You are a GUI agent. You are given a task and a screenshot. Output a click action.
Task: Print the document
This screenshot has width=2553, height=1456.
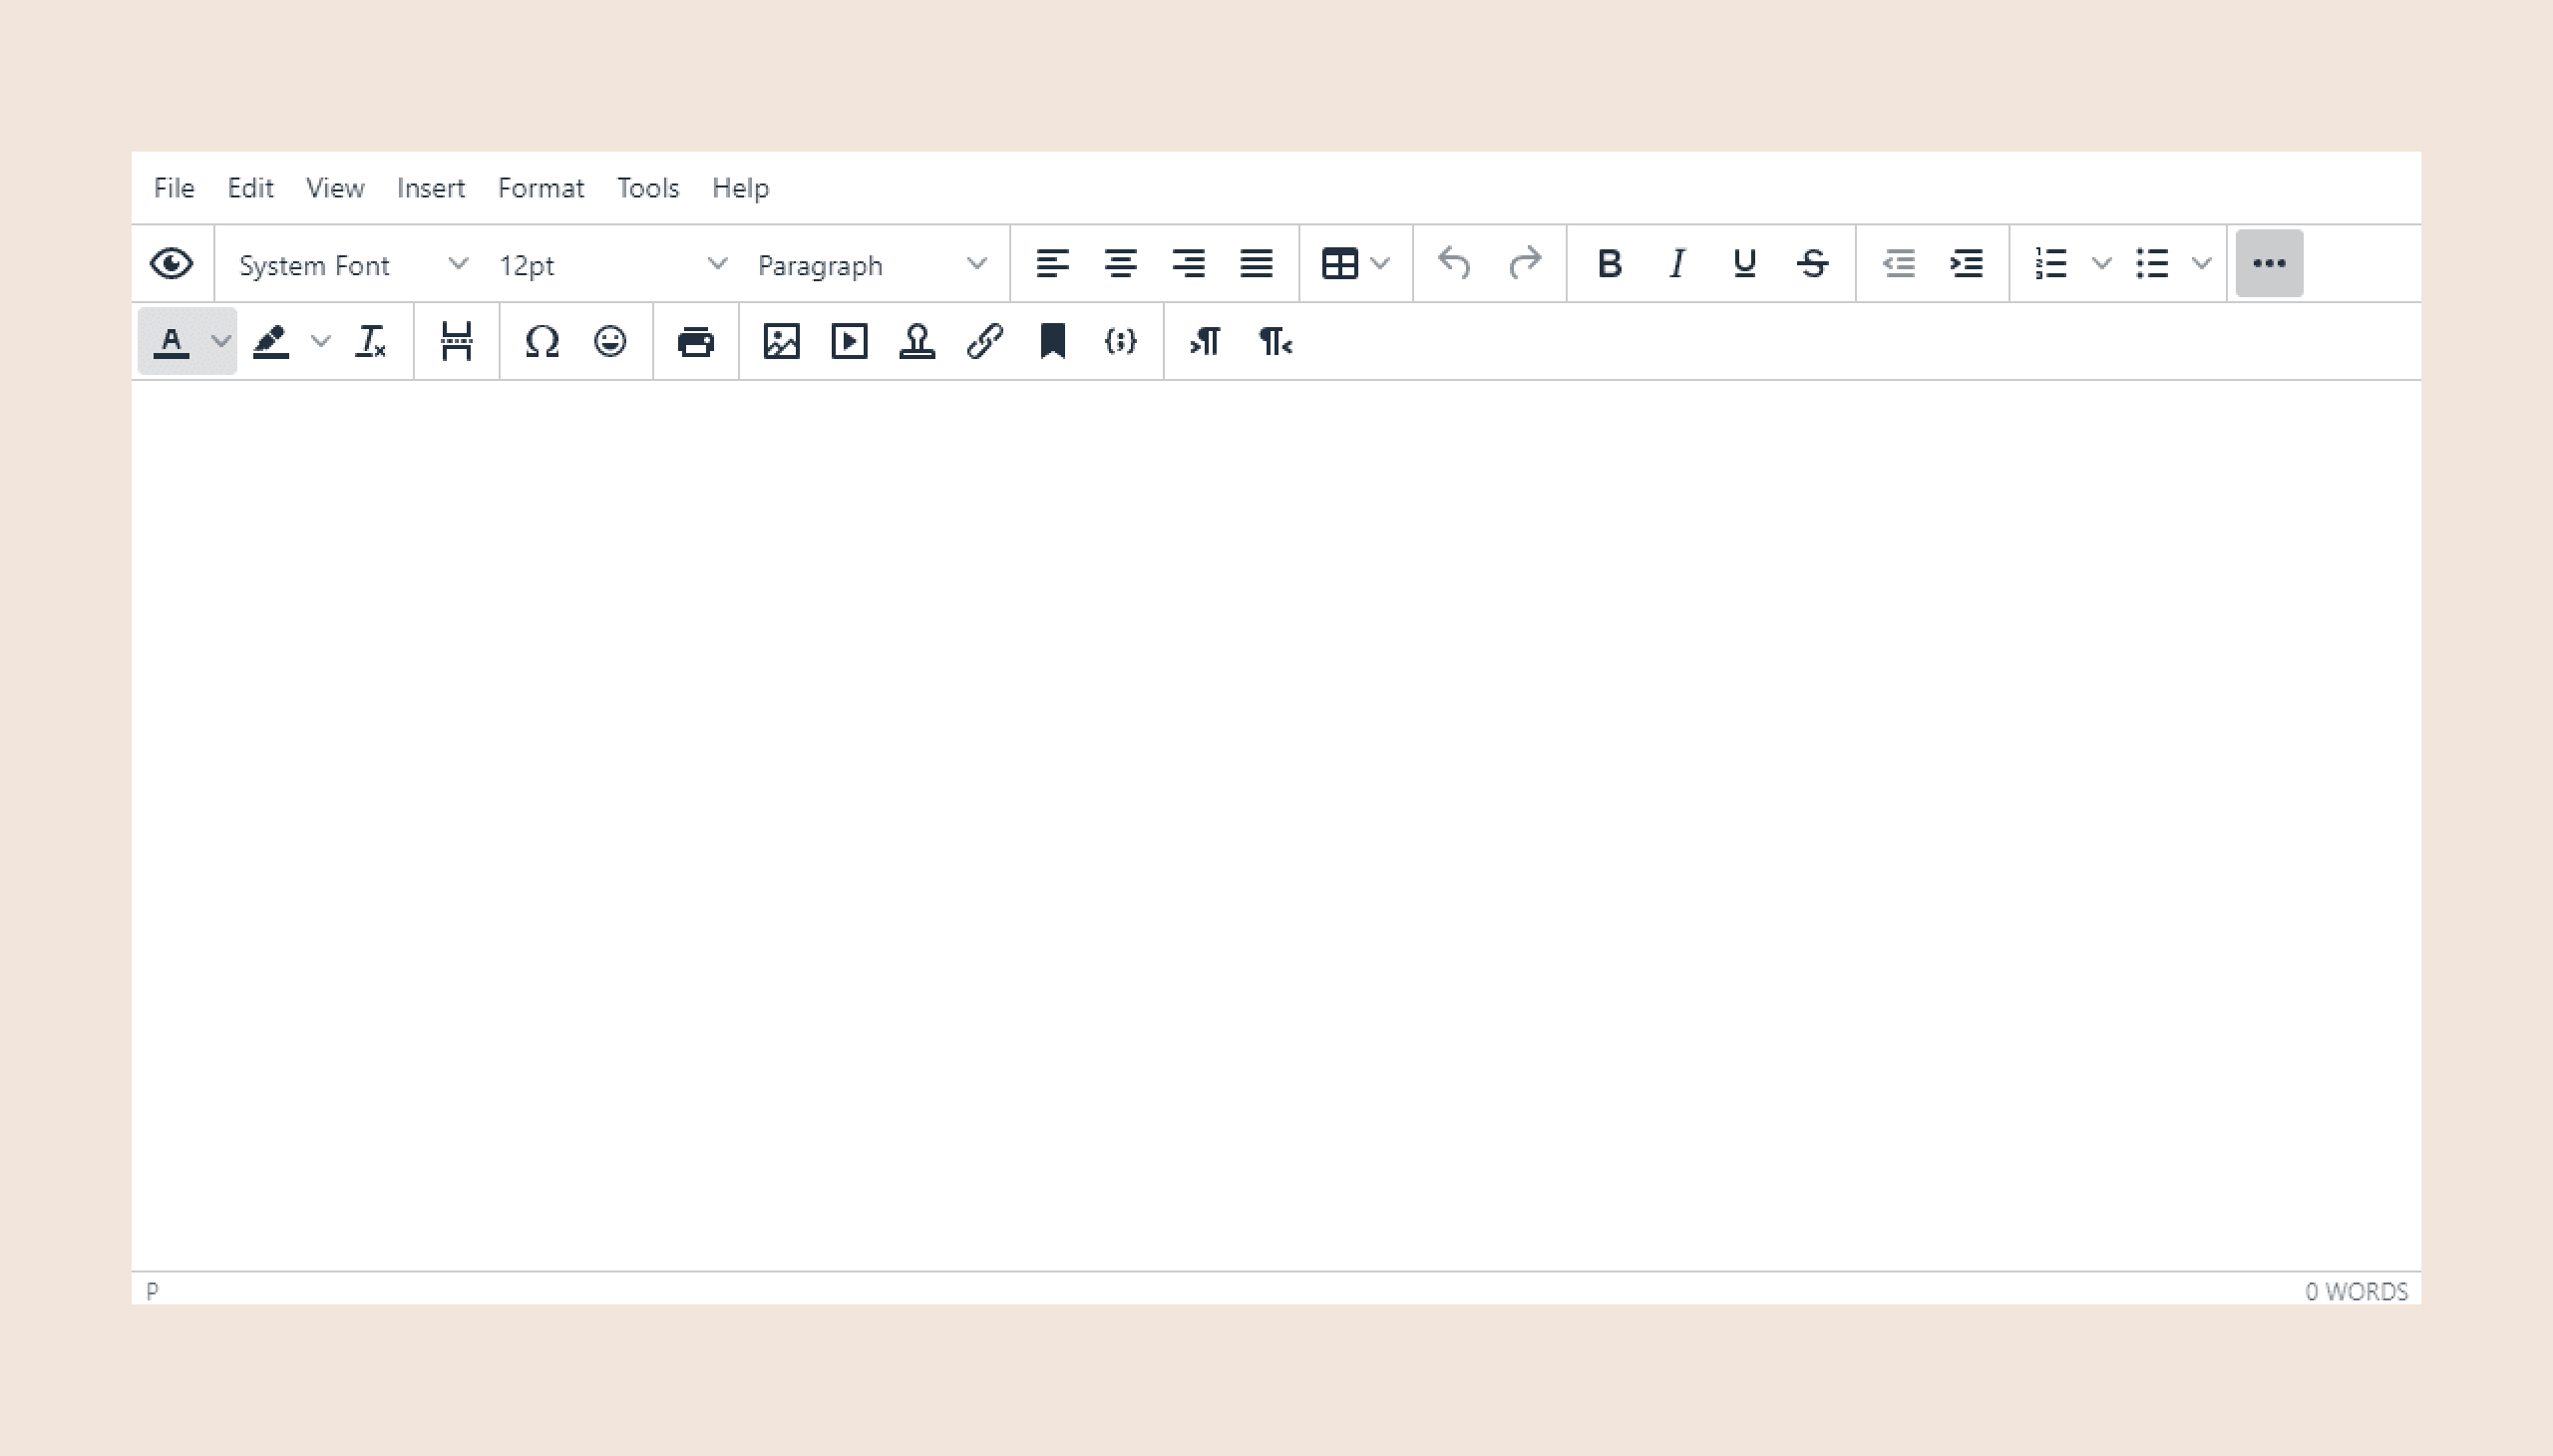[x=696, y=342]
